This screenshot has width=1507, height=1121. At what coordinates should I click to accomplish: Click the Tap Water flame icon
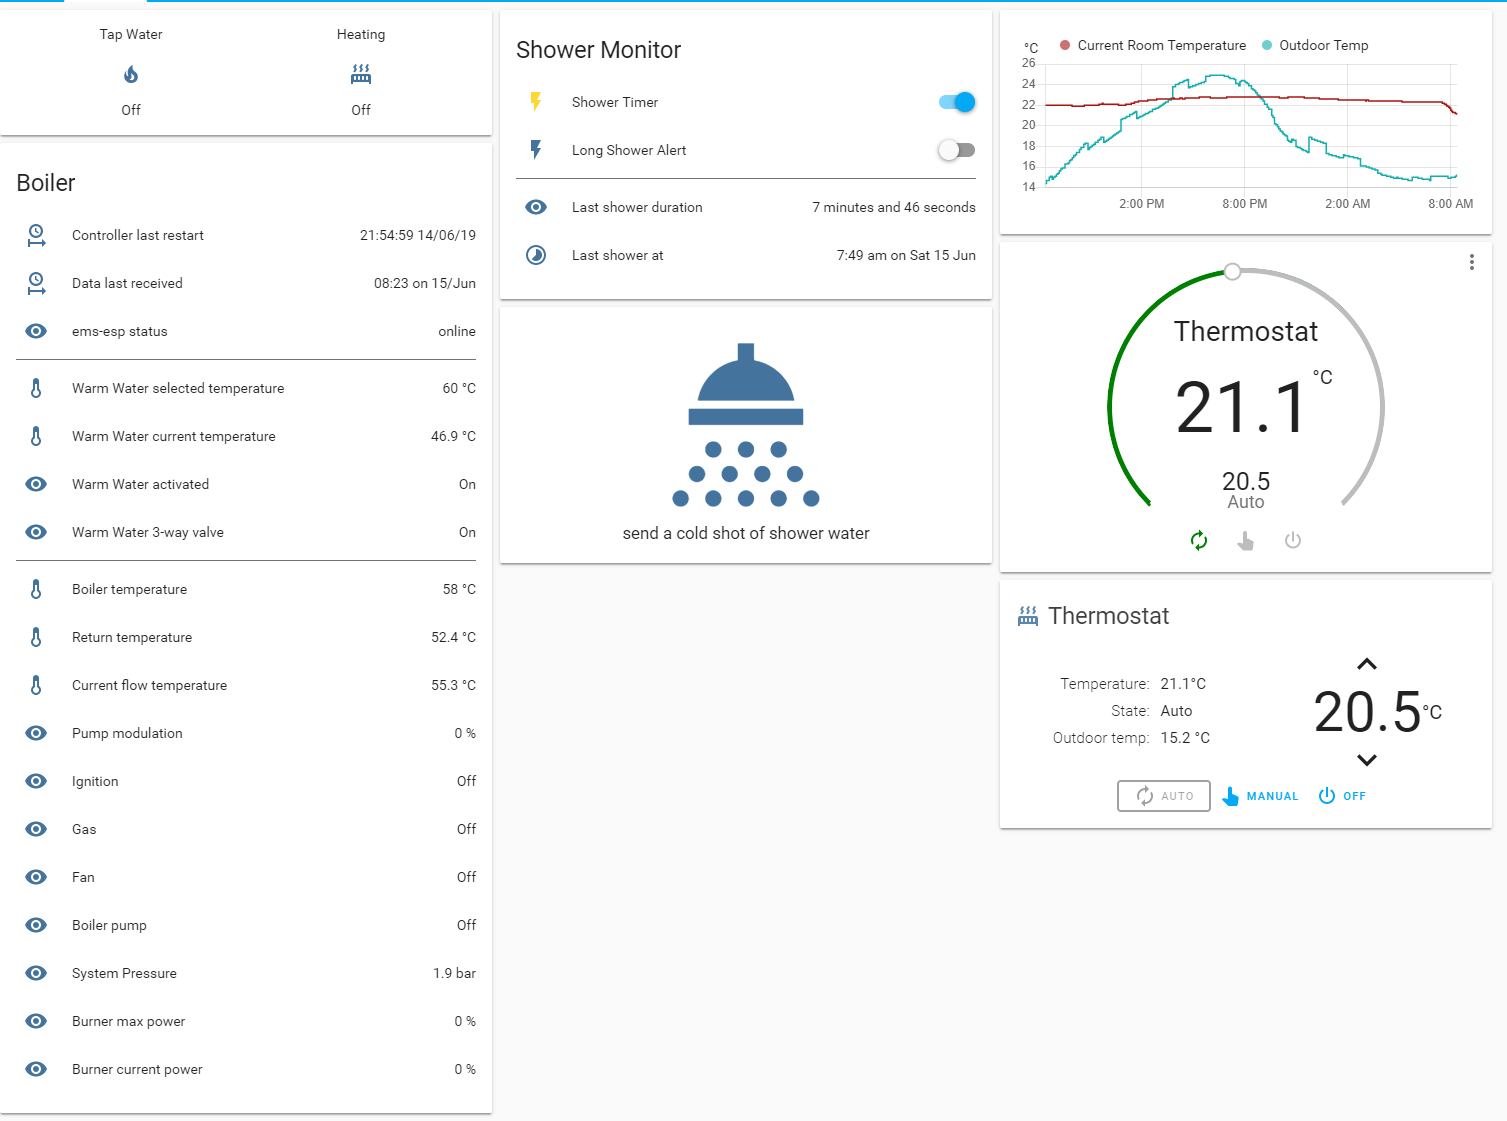131,74
